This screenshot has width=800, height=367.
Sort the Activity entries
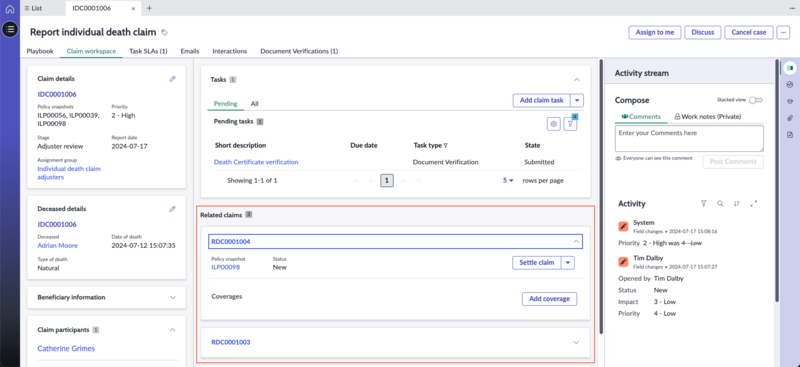point(737,203)
